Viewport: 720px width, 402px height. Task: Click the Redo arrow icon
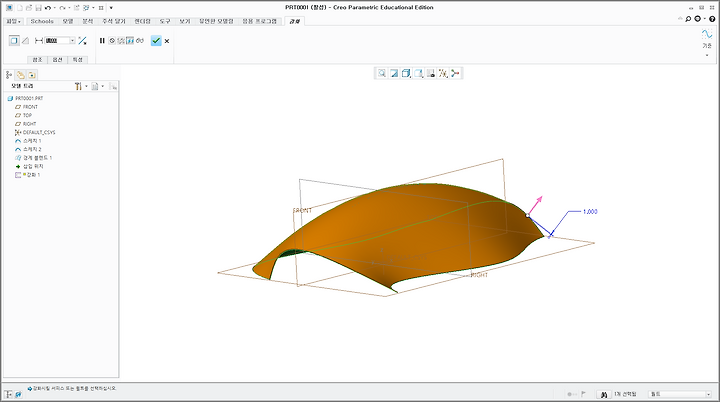(62, 8)
